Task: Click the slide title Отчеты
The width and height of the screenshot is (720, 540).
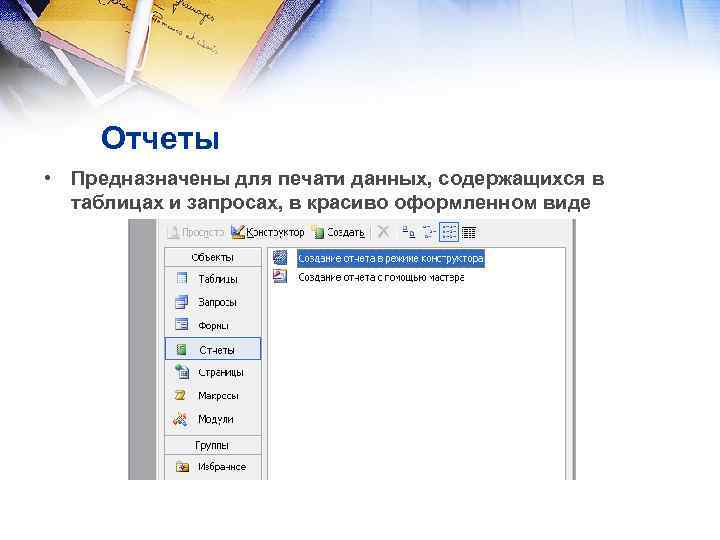Action: [160, 138]
